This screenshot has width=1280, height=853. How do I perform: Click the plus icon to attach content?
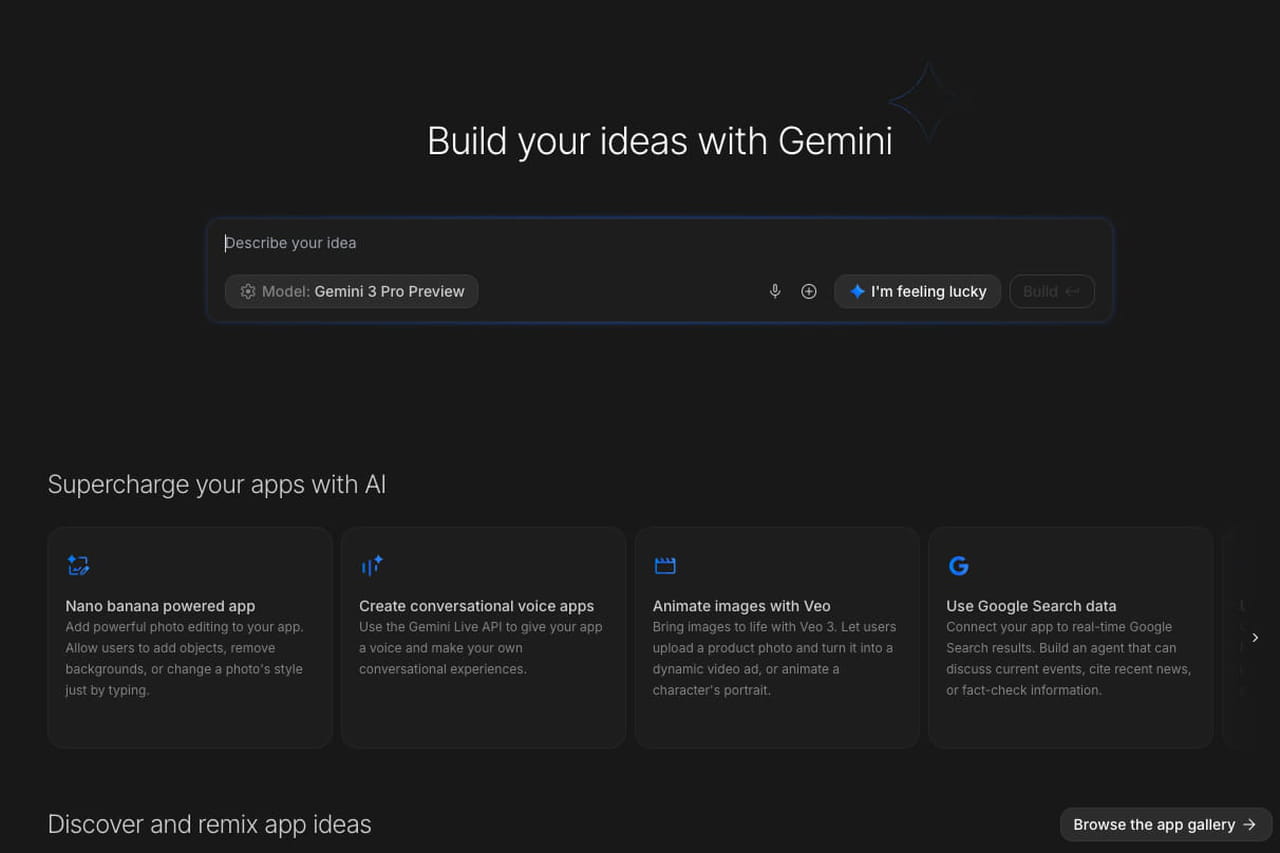[809, 291]
